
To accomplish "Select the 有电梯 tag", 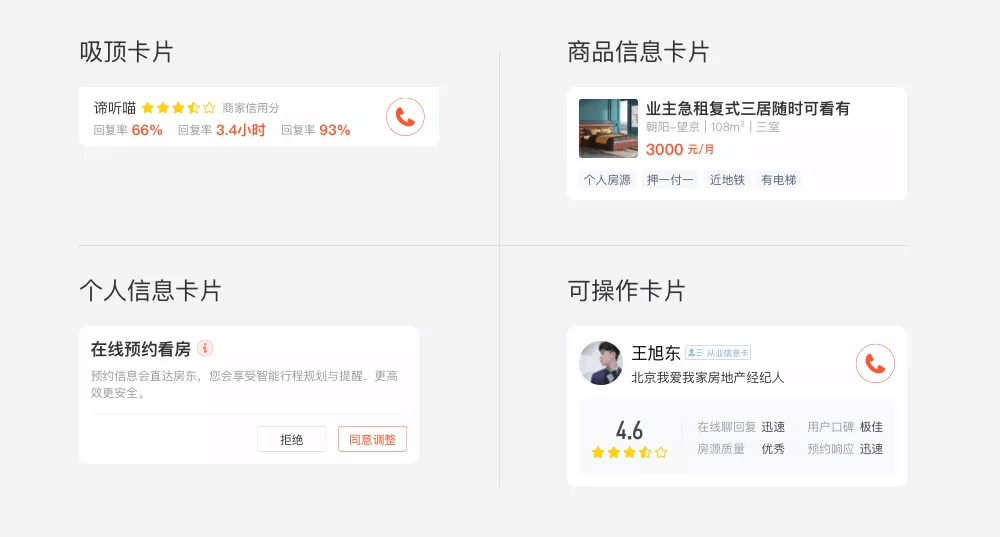I will (779, 180).
